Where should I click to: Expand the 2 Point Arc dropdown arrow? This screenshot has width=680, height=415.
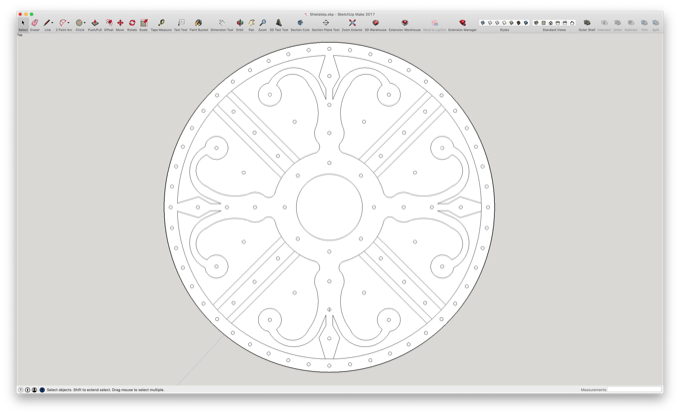(69, 23)
